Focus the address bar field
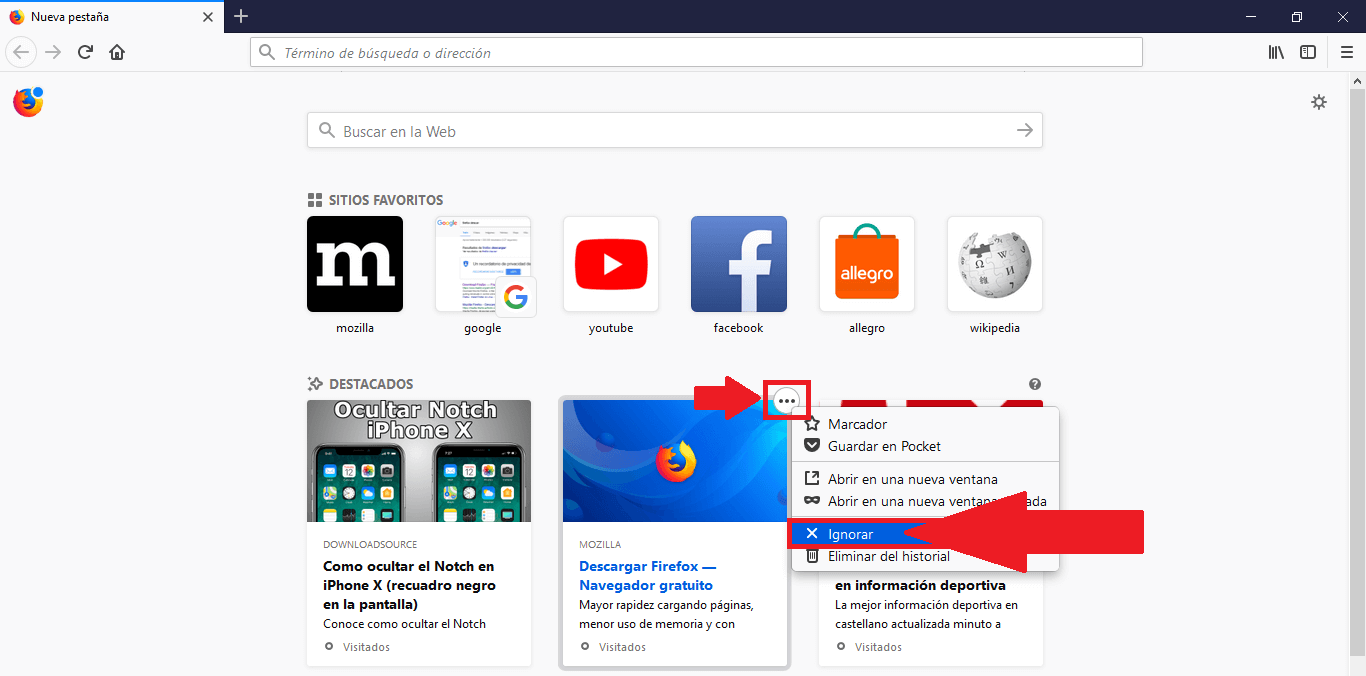The width and height of the screenshot is (1366, 676). pos(696,52)
